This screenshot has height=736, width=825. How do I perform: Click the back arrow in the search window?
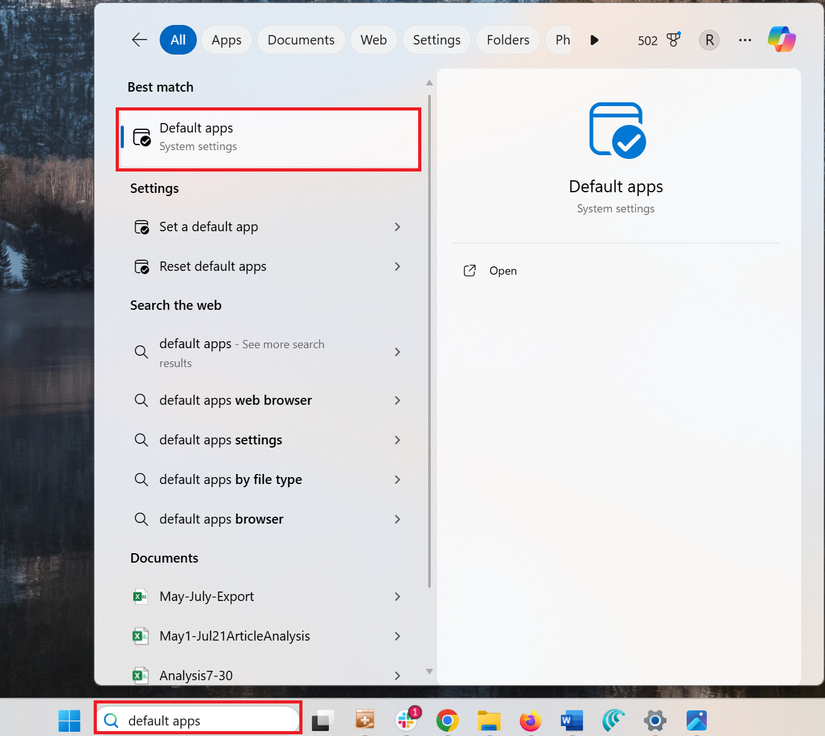[x=139, y=39]
